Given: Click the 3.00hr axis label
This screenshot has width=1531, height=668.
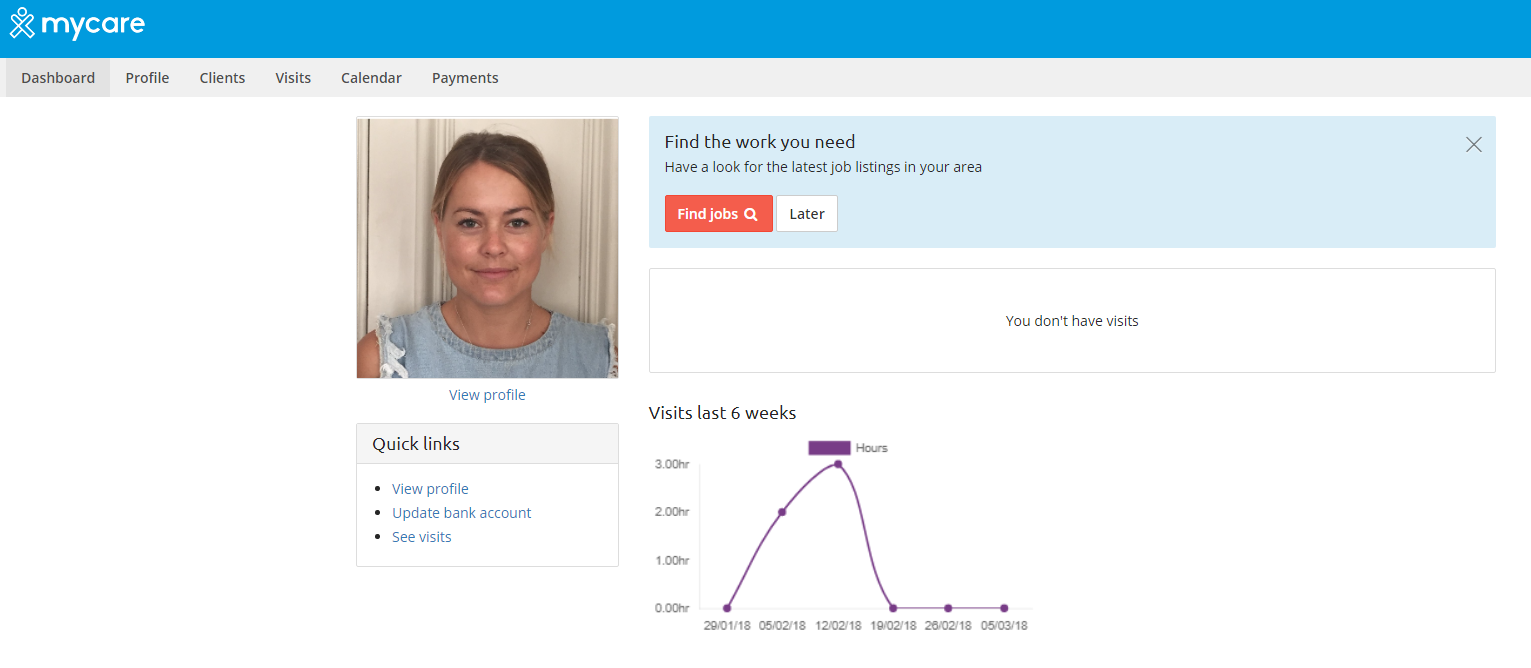Looking at the screenshot, I should pos(672,464).
